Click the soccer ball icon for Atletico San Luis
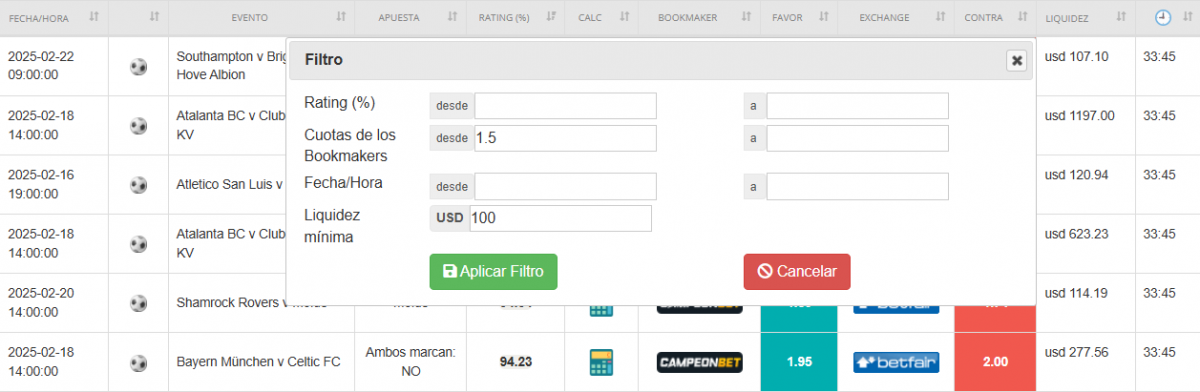1200x392 pixels. [x=138, y=185]
